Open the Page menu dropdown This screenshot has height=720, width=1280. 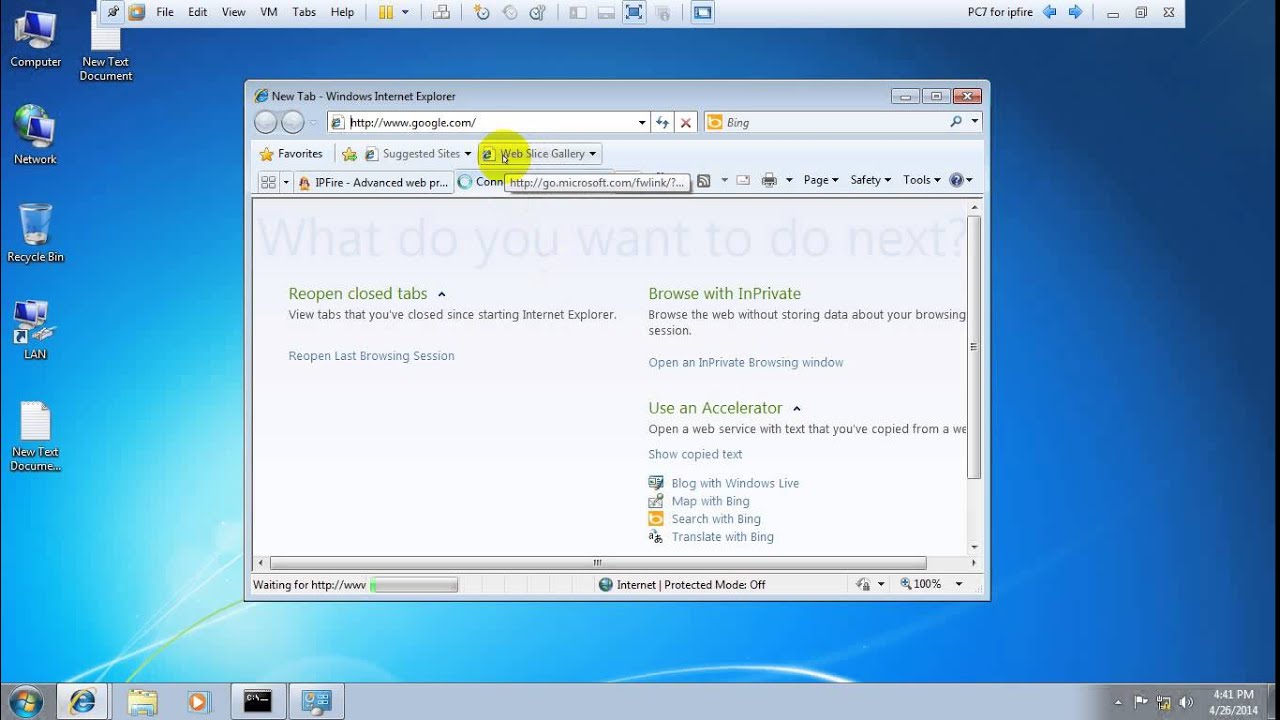(x=820, y=180)
